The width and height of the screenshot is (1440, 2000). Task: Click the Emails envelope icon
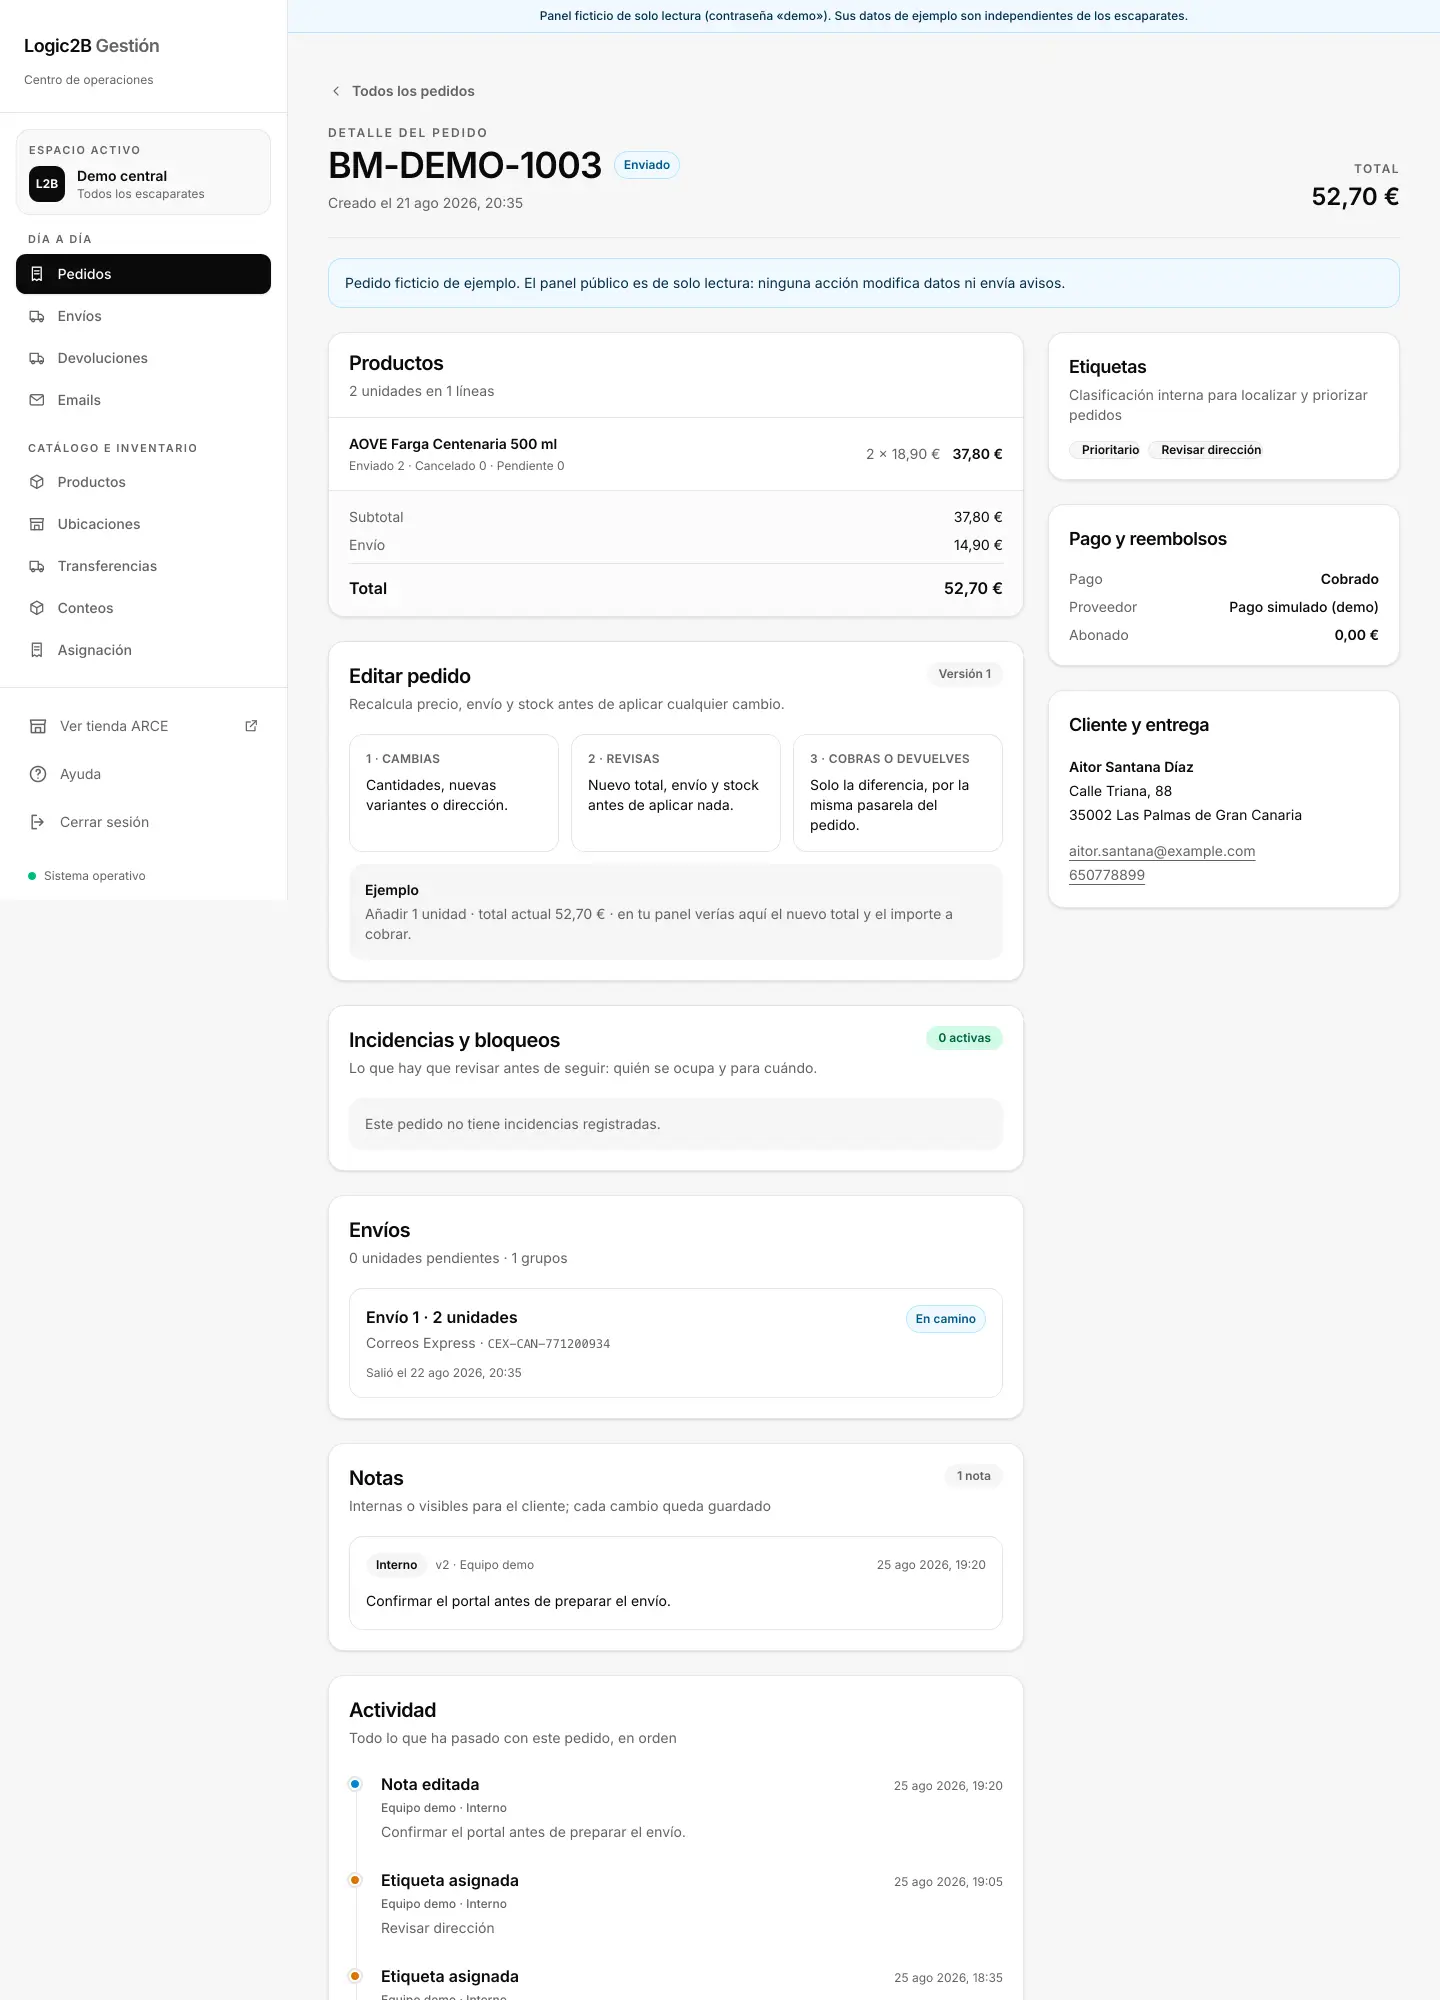(x=37, y=400)
